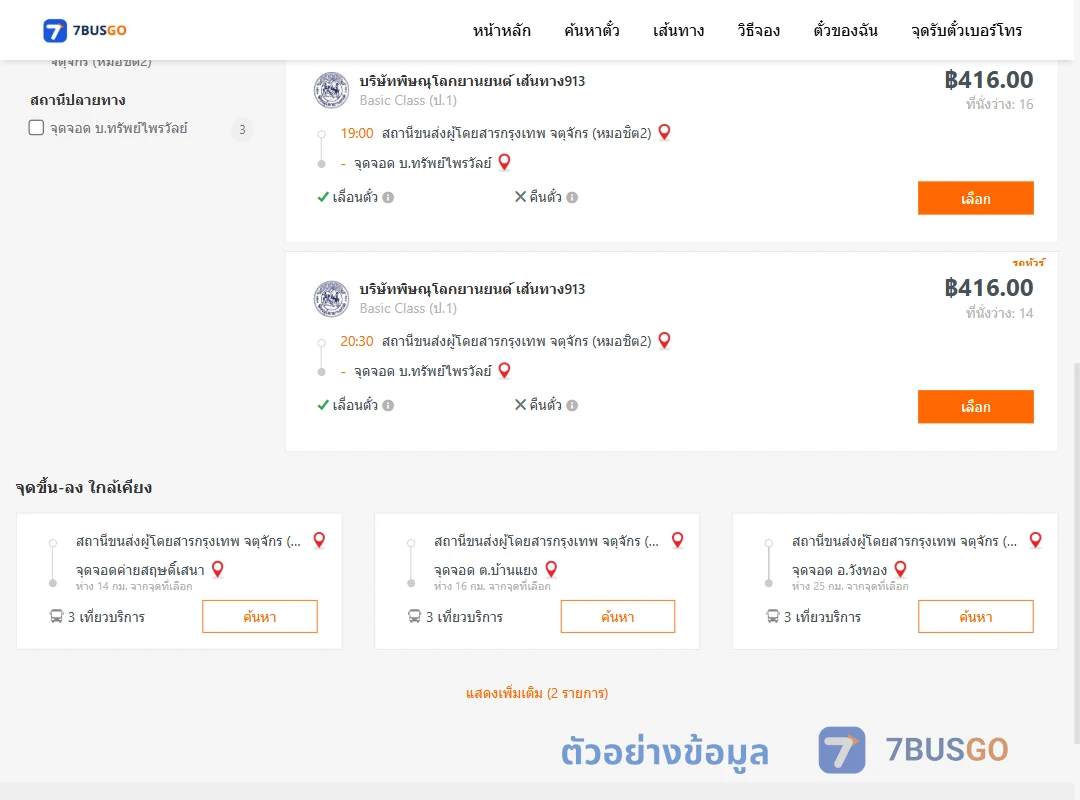Open map pin beside จุดจอด อ.วังทอง
Image resolution: width=1080 pixels, height=800 pixels.
(900, 569)
